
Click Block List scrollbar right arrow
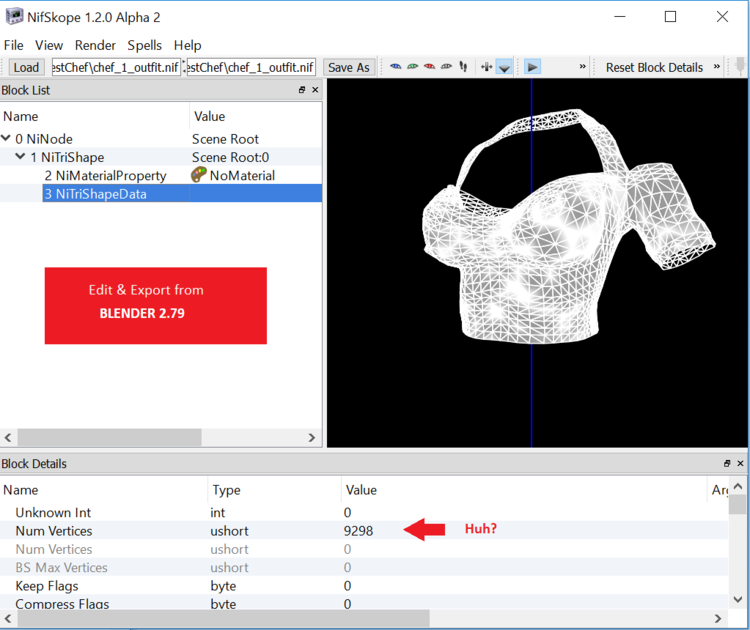point(312,437)
